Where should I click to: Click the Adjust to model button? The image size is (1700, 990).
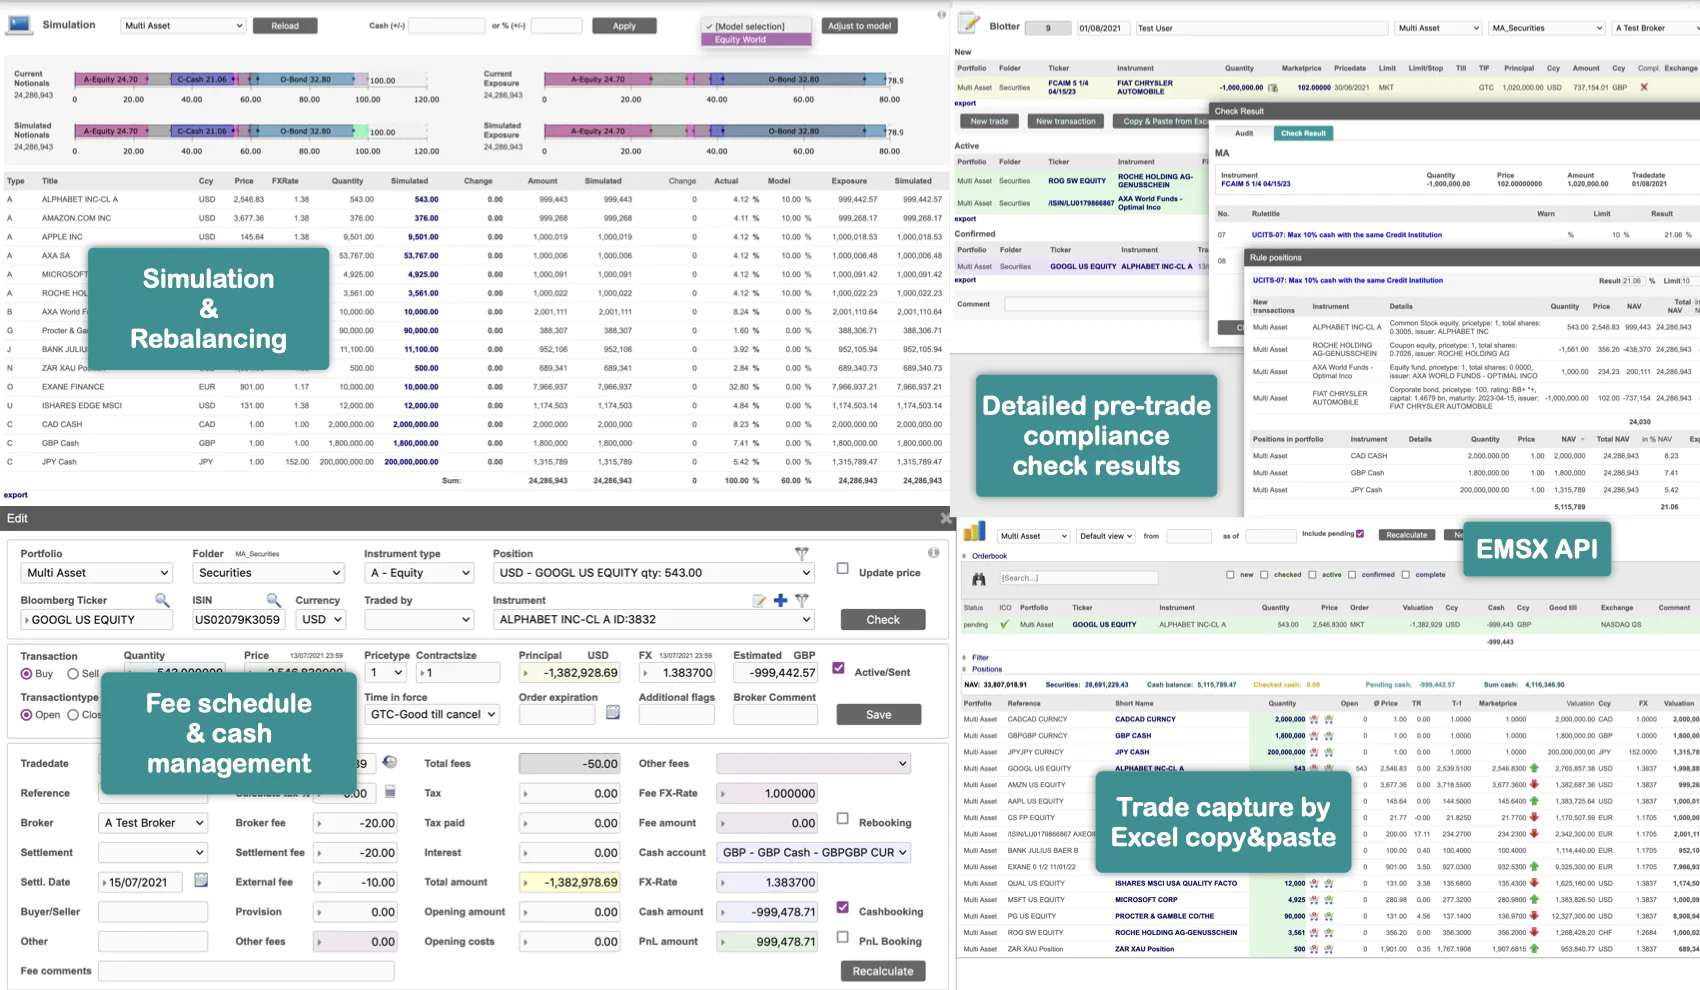click(860, 26)
